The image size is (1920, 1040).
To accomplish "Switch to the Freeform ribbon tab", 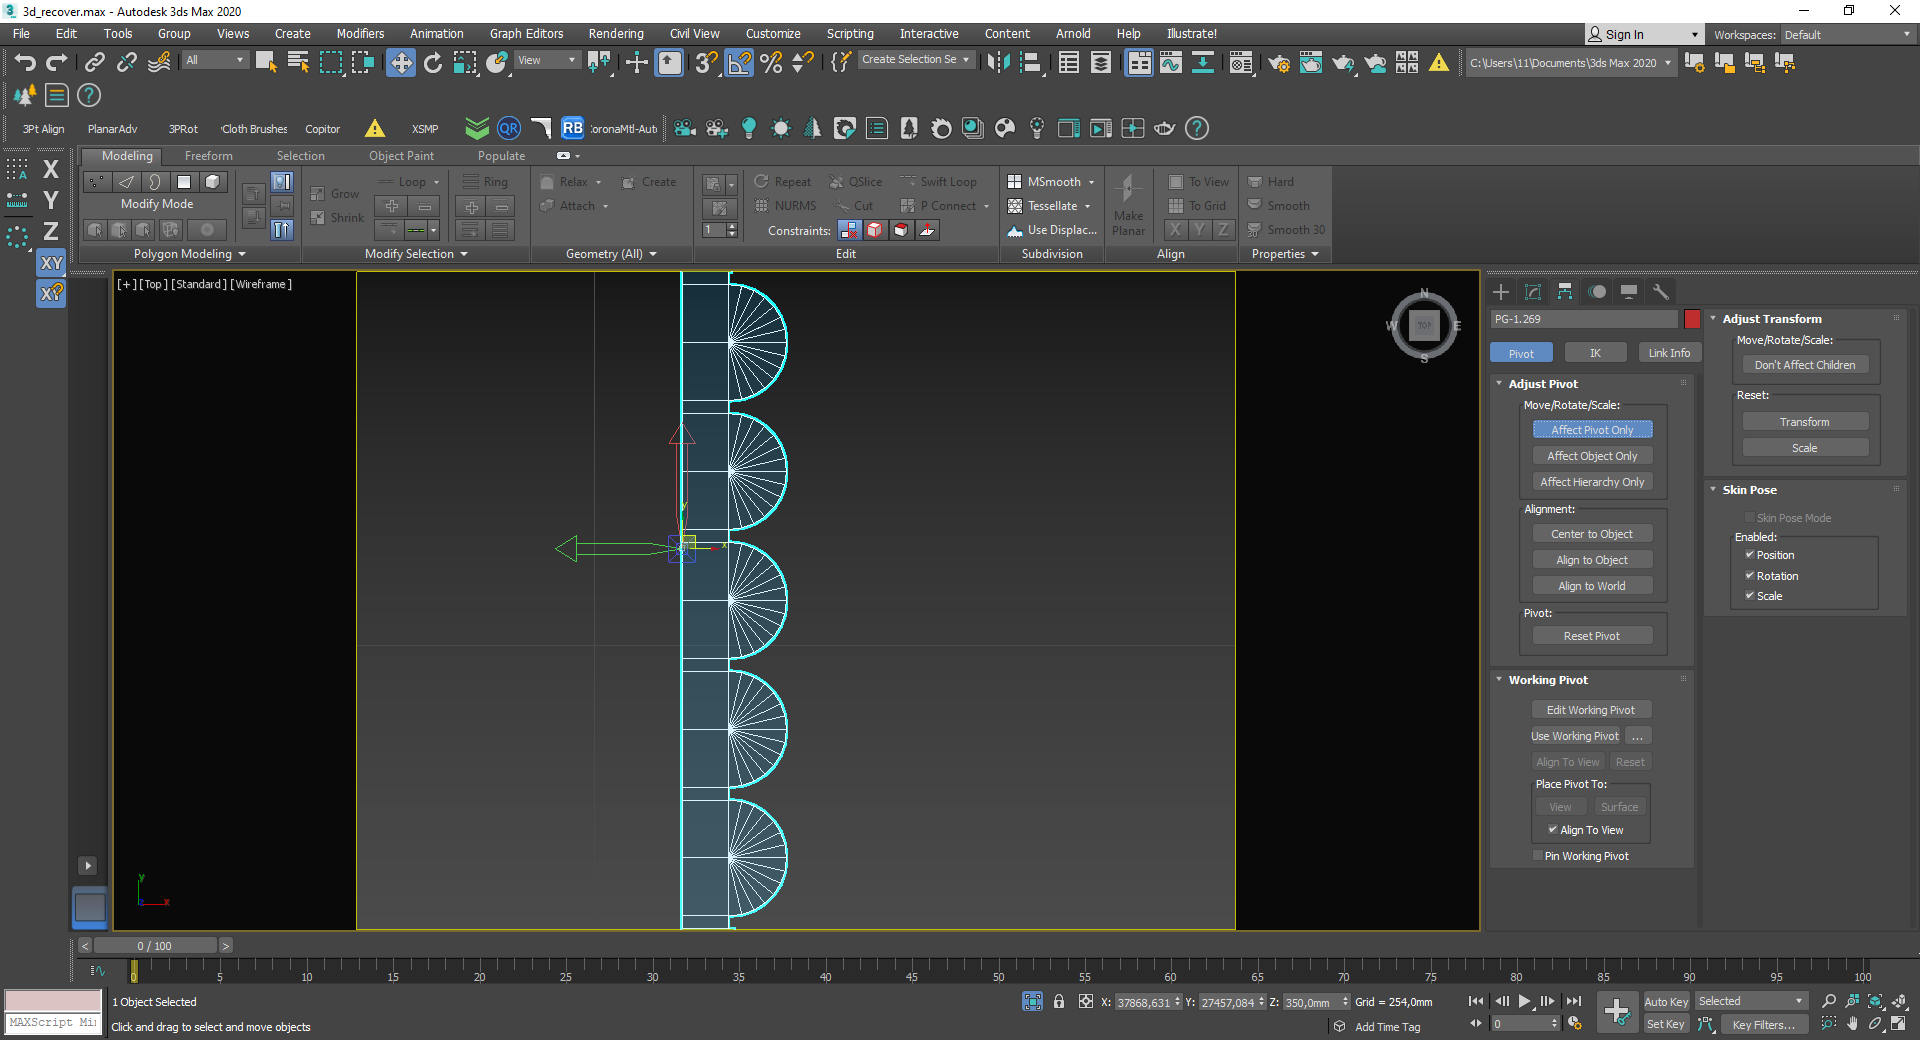I will coord(208,156).
